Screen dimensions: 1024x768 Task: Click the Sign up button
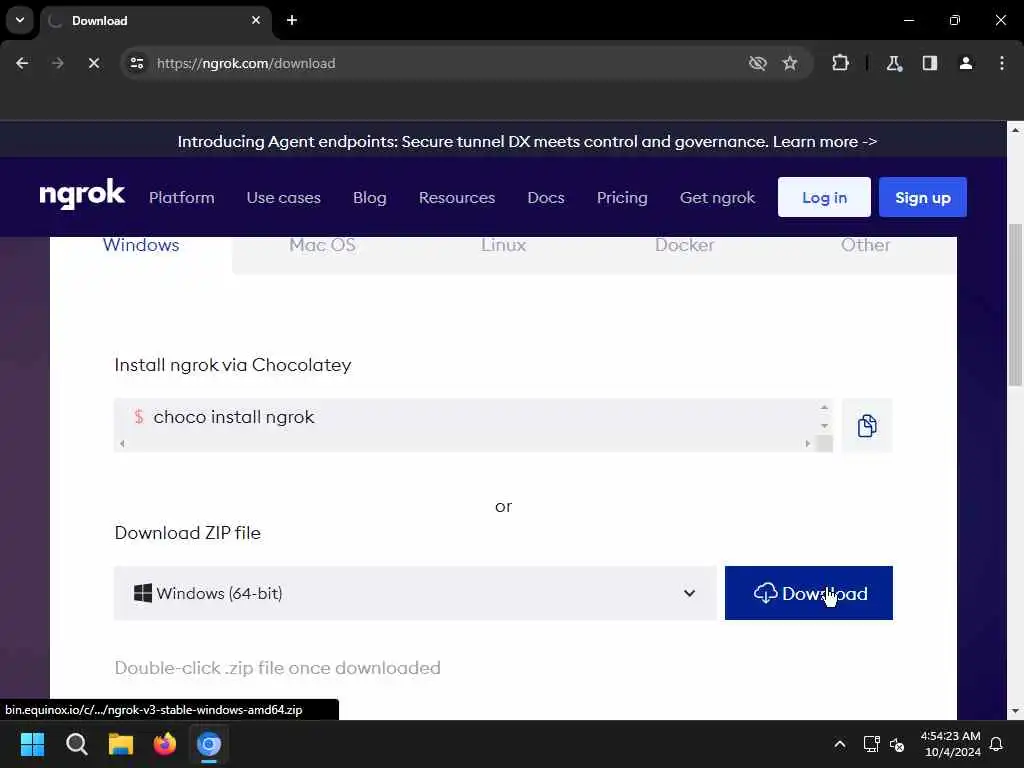(x=923, y=197)
